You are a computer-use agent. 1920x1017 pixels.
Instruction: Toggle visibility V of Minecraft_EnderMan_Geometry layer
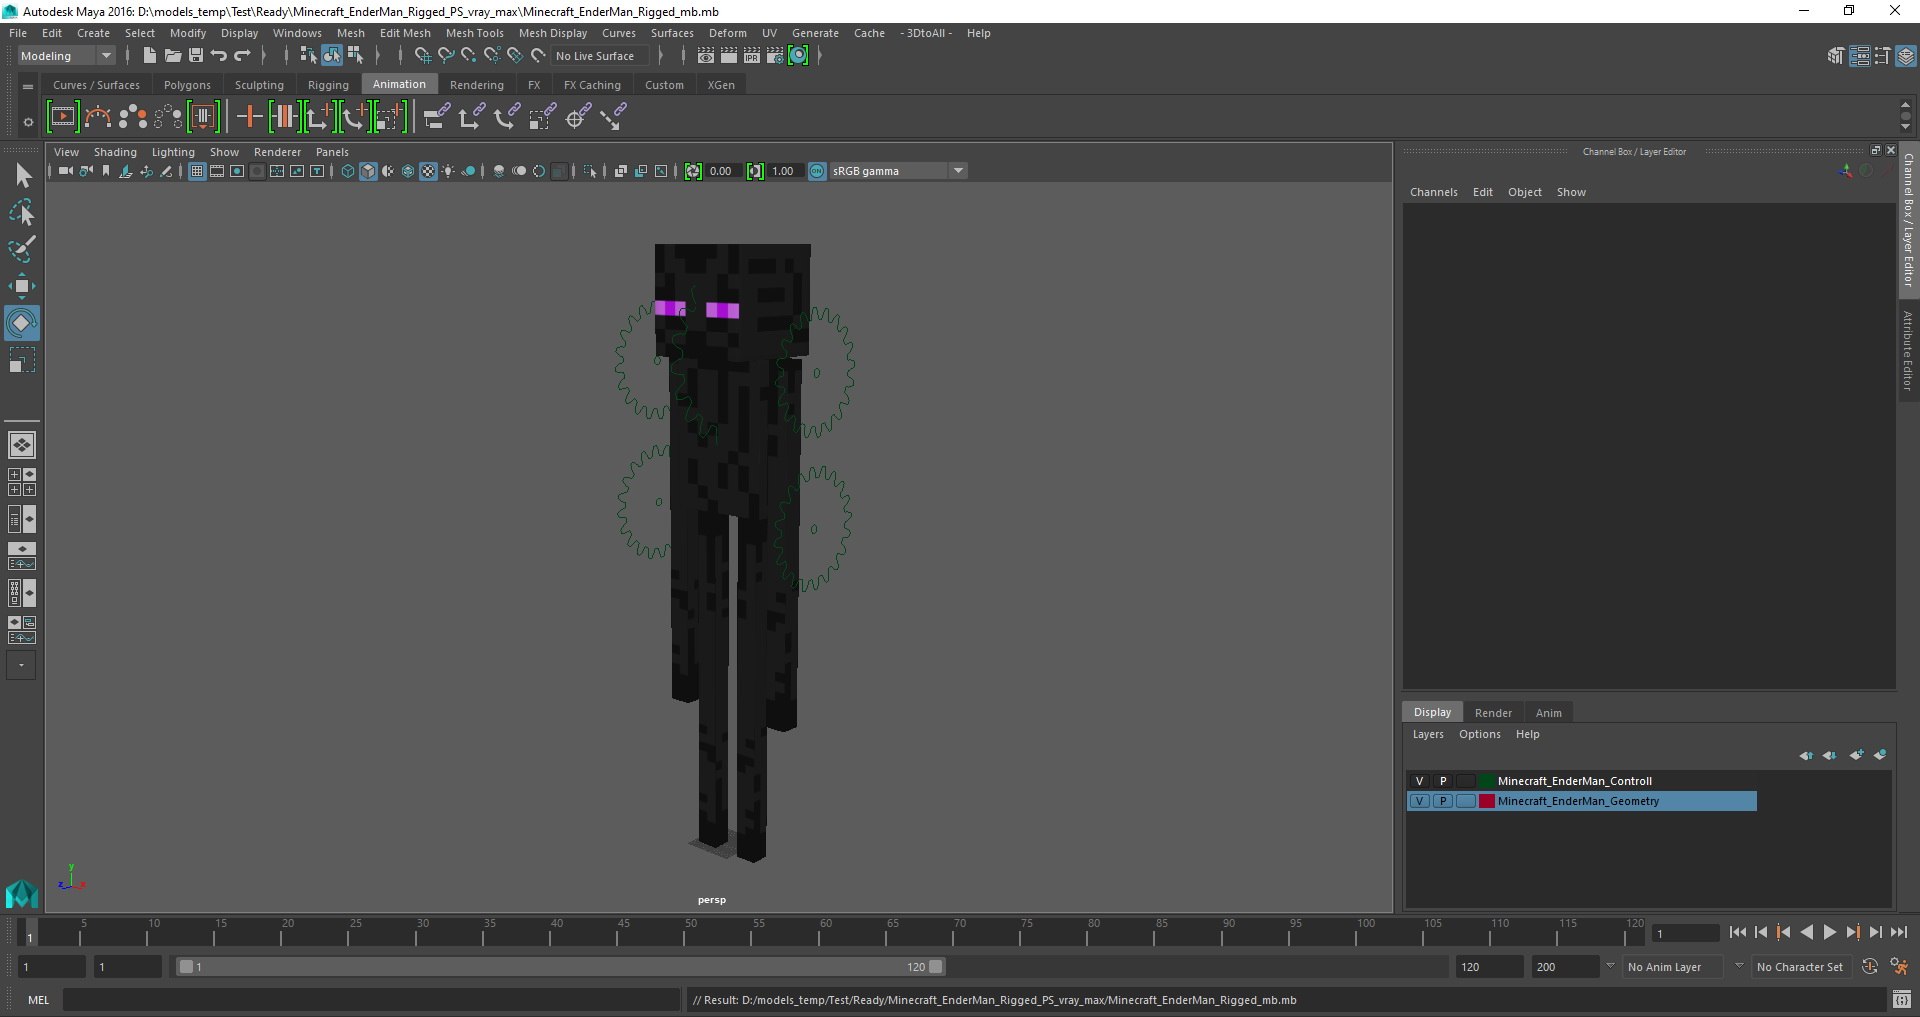click(x=1419, y=801)
